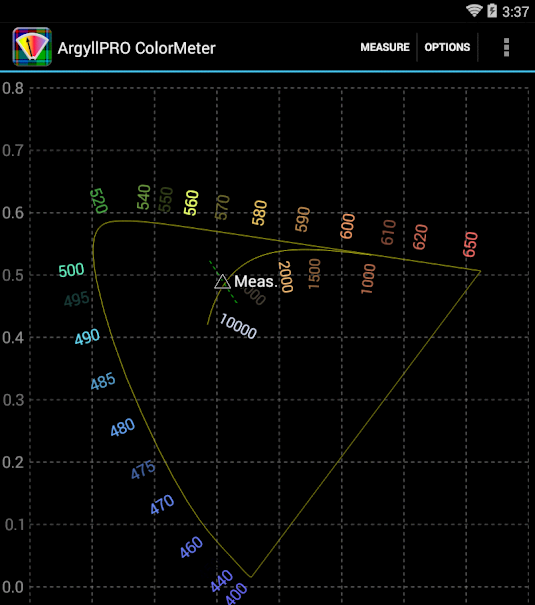
Task: Tap the 495 wavelength label
Action: click(77, 299)
